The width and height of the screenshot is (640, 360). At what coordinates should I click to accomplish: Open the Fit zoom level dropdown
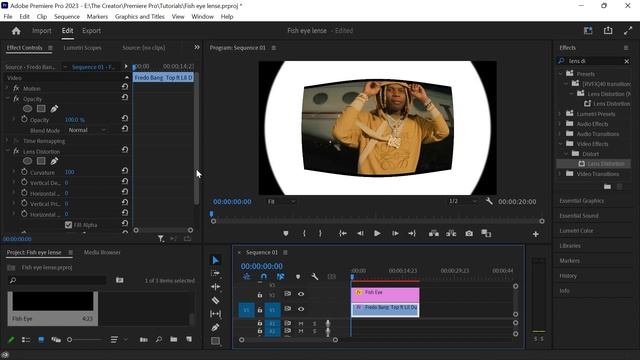click(281, 201)
